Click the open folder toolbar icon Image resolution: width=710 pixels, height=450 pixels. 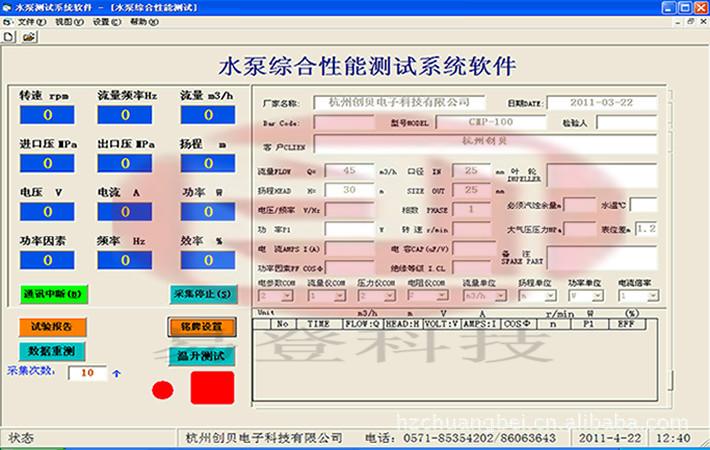click(x=29, y=37)
